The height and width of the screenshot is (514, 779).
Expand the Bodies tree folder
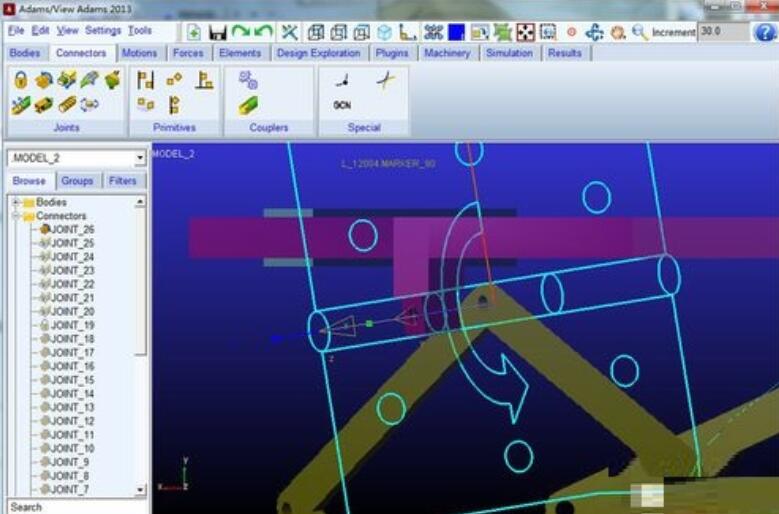(16, 202)
